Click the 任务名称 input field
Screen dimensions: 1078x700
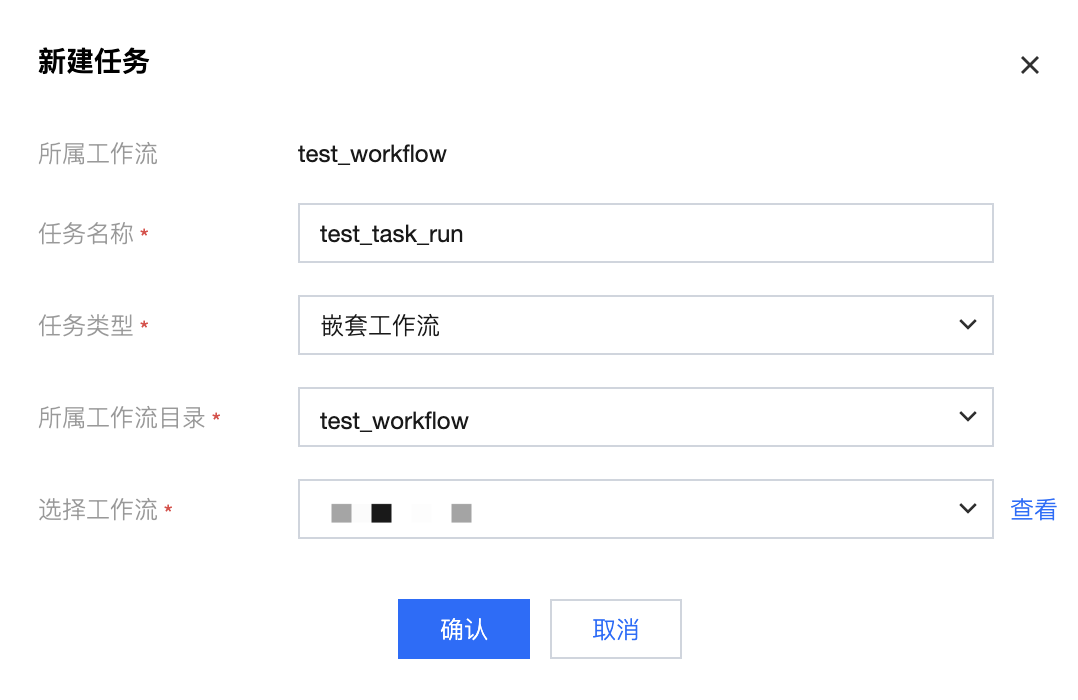point(645,233)
